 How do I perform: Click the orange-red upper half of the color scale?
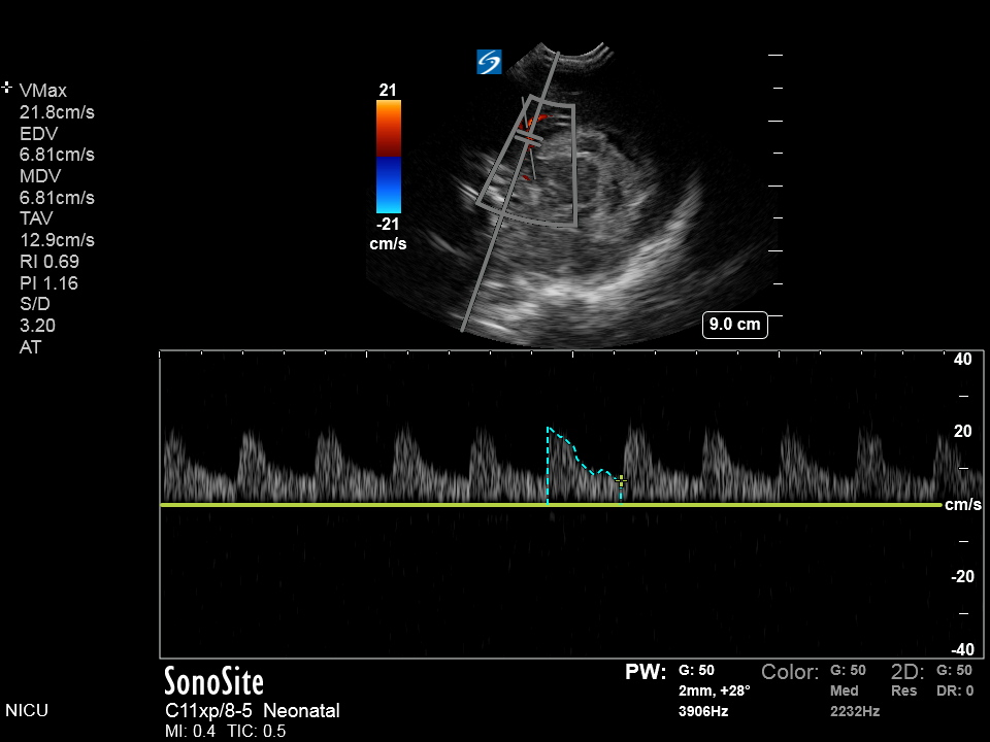pos(388,128)
